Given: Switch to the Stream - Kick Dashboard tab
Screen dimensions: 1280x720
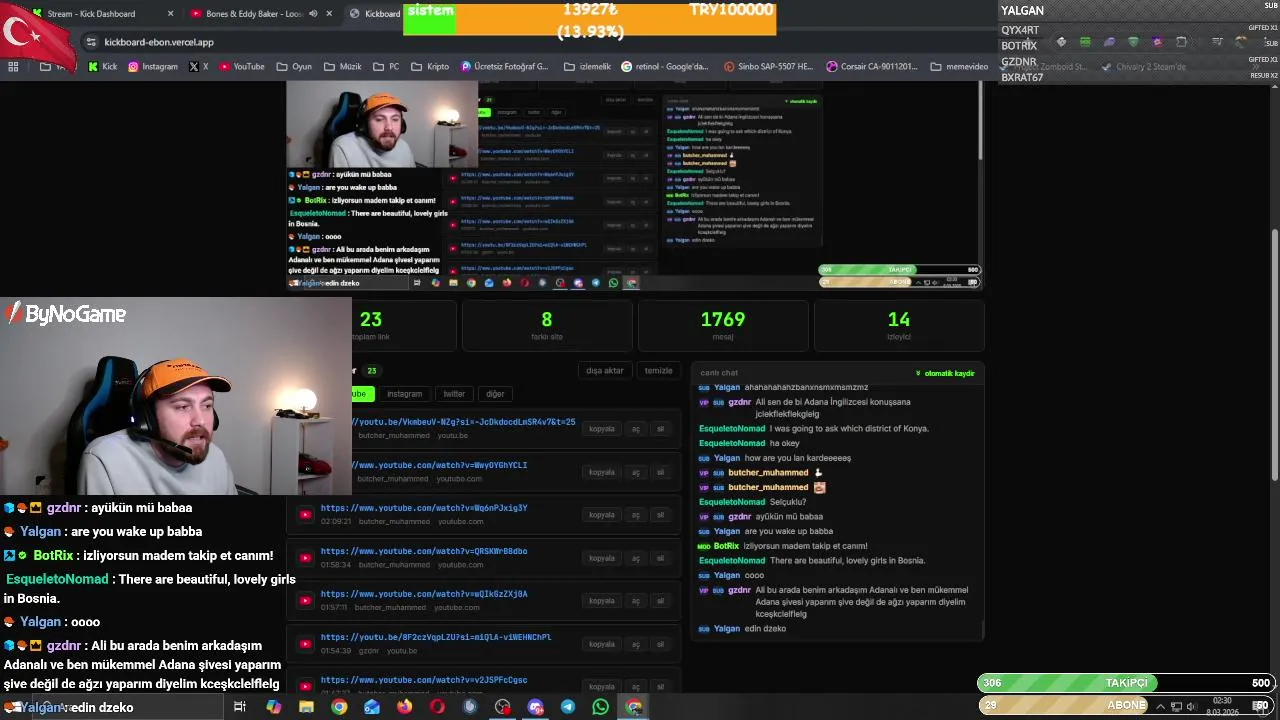Looking at the screenshot, I should pos(100,14).
